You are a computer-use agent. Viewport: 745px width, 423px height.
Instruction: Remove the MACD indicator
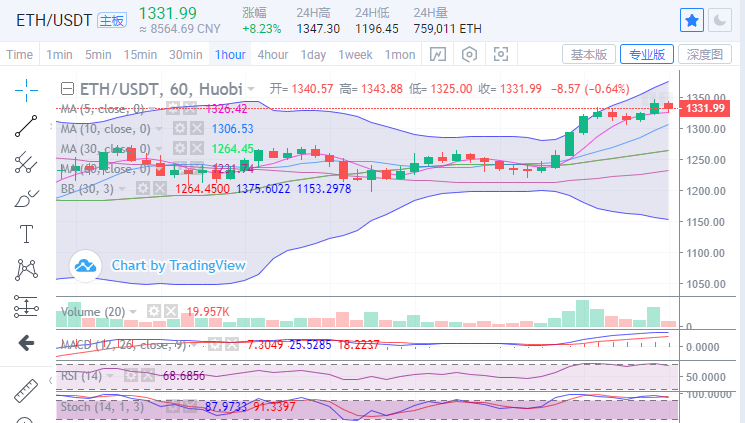(x=232, y=344)
